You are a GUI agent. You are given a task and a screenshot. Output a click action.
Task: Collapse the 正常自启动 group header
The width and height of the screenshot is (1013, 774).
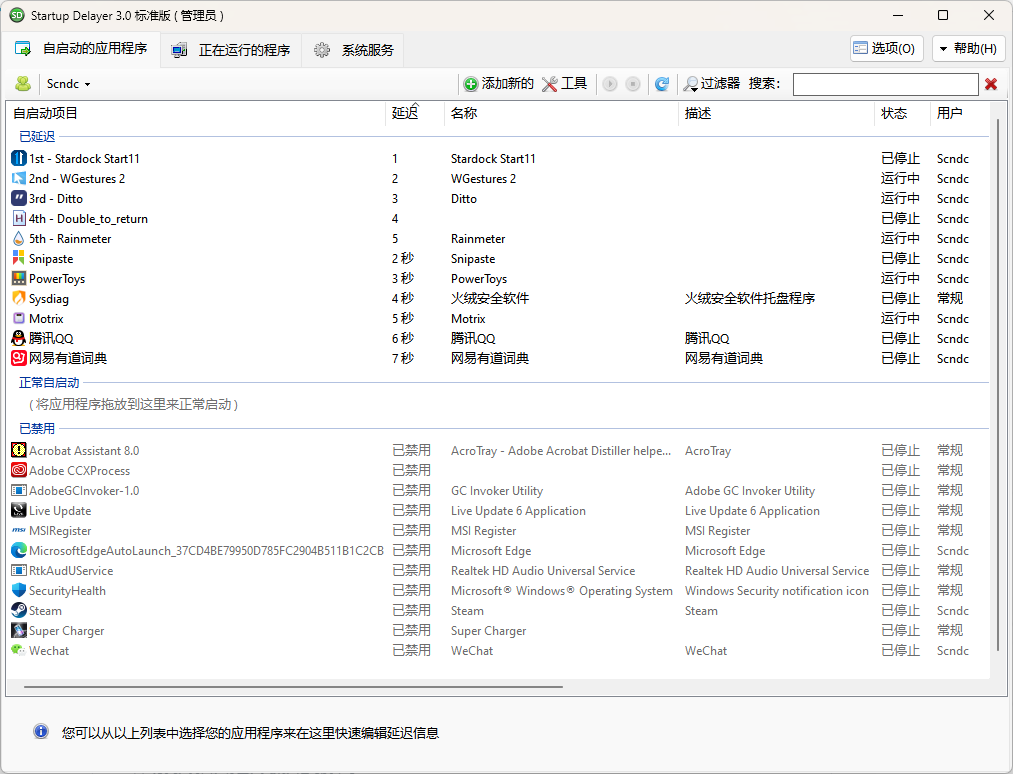(49, 382)
